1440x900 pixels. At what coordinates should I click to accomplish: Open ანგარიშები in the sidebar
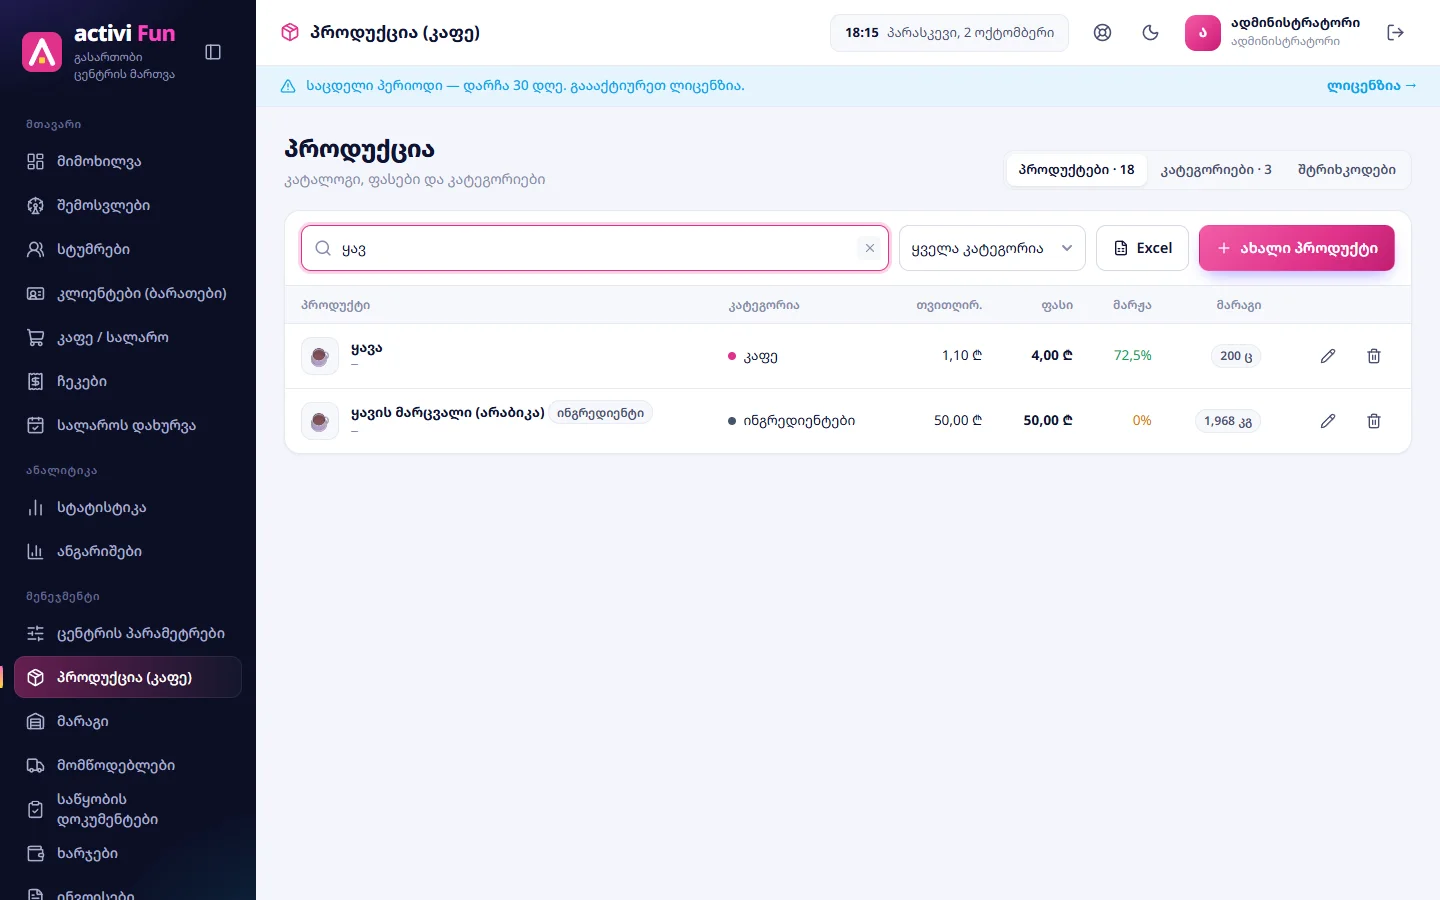128,552
